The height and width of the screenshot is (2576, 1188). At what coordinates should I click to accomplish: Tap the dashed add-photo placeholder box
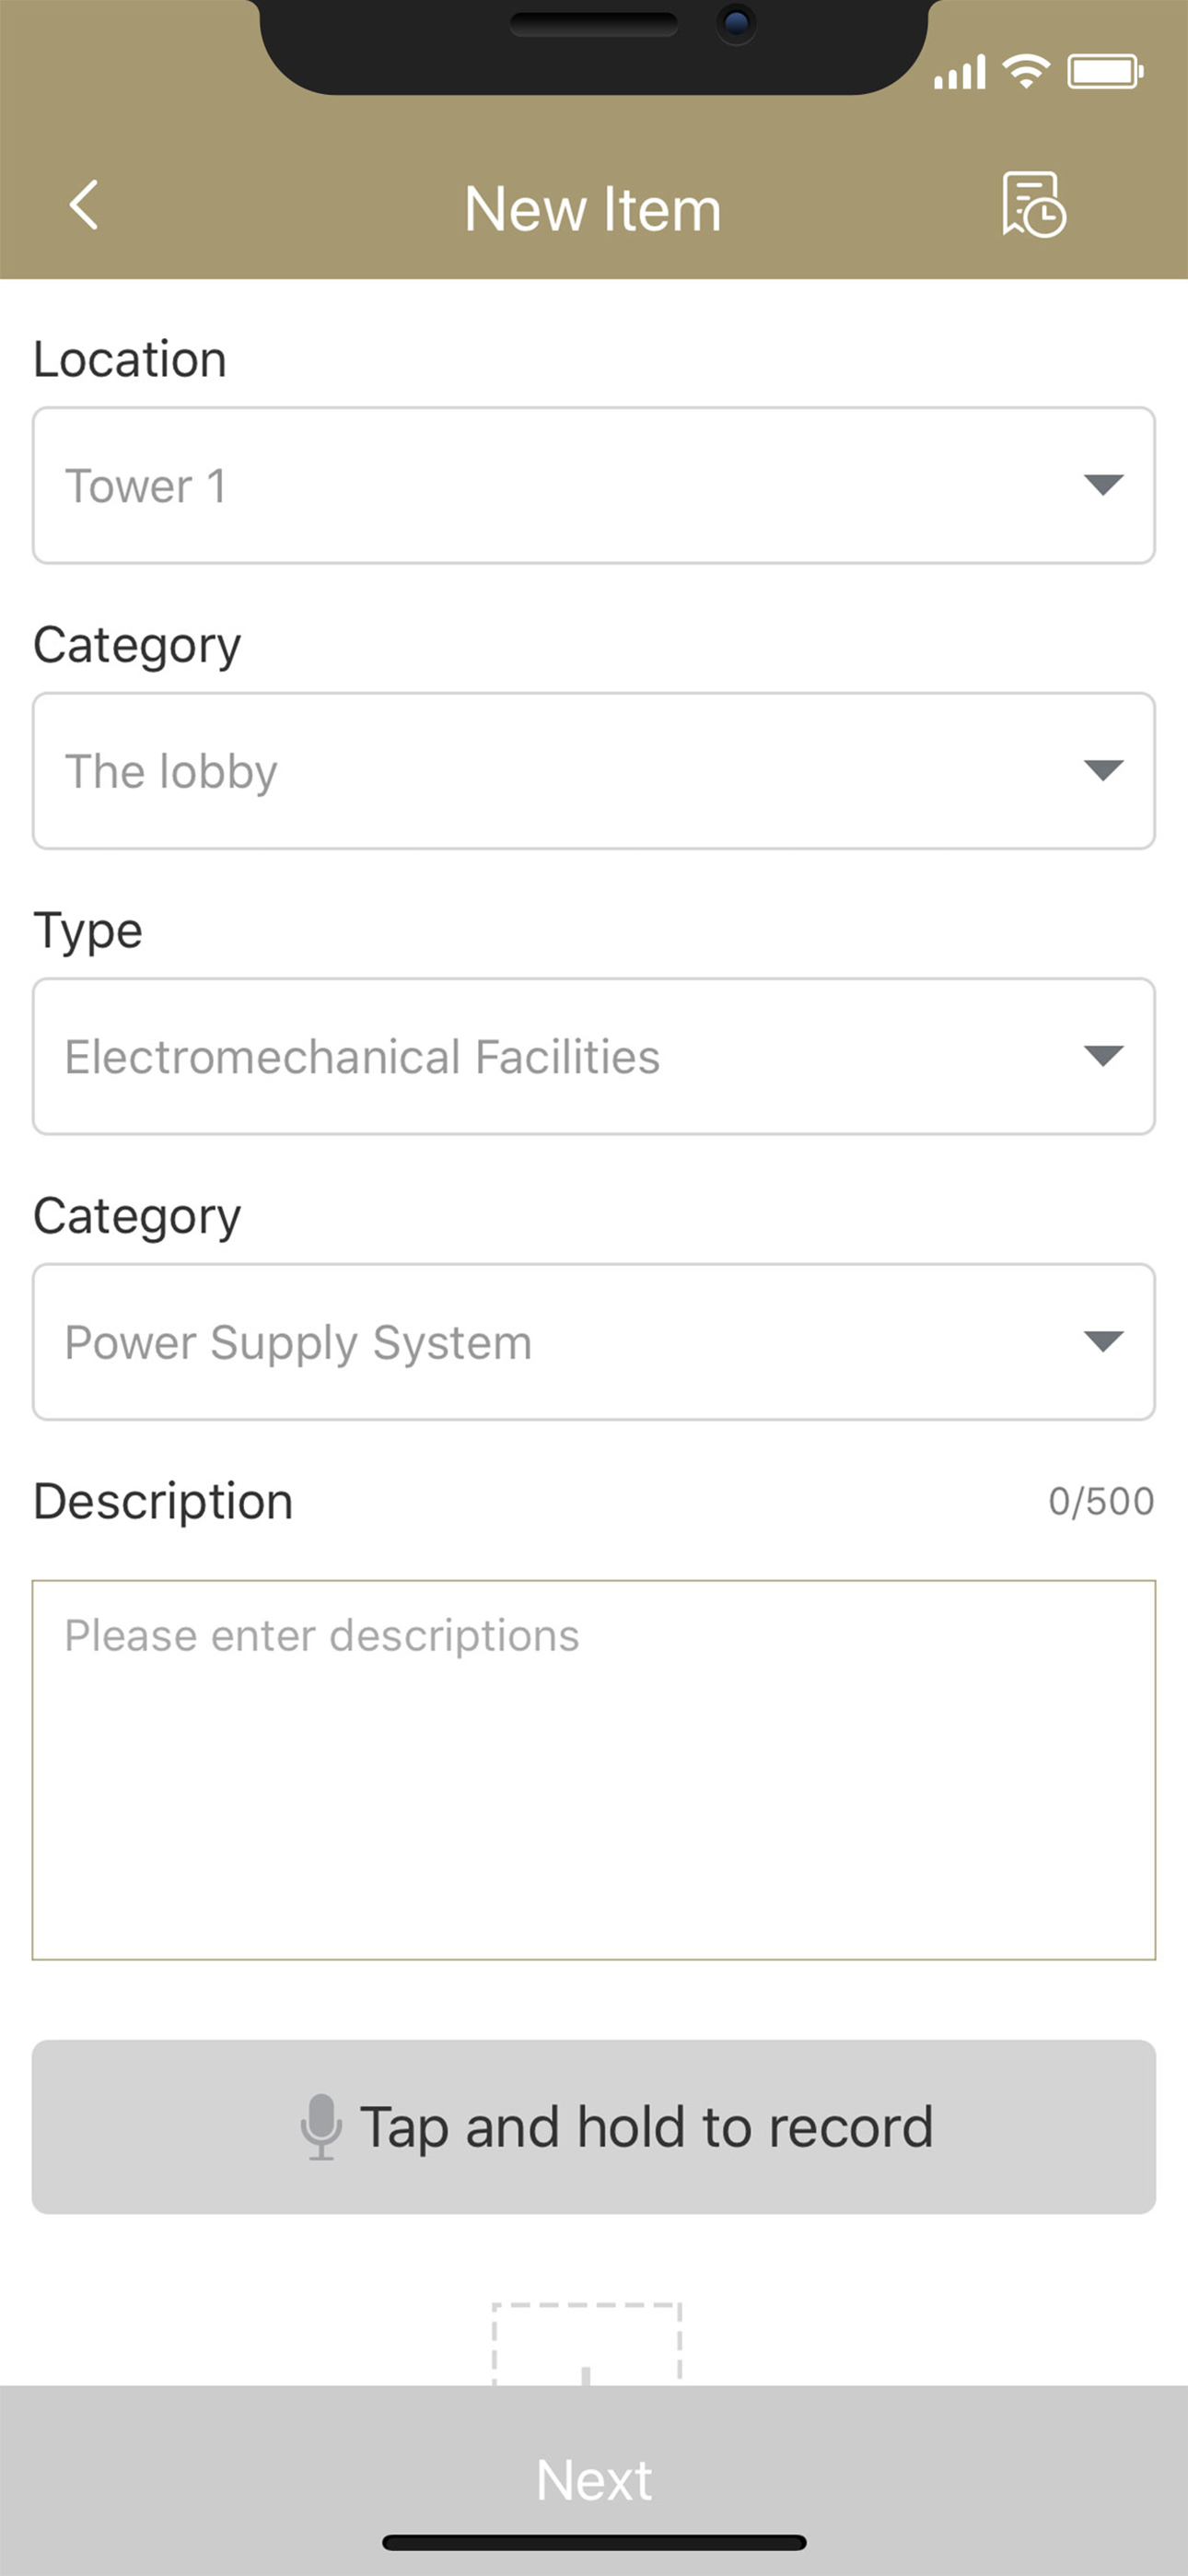pos(587,2344)
